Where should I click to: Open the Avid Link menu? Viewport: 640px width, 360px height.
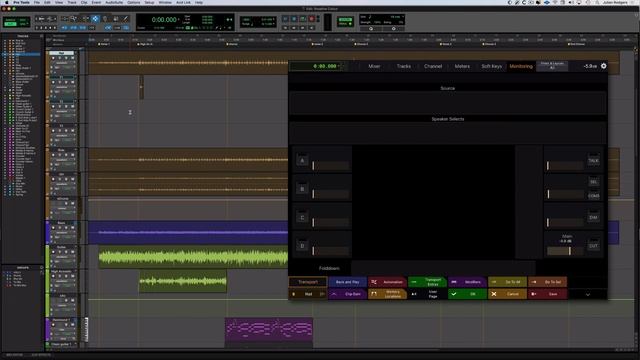(x=183, y=2)
